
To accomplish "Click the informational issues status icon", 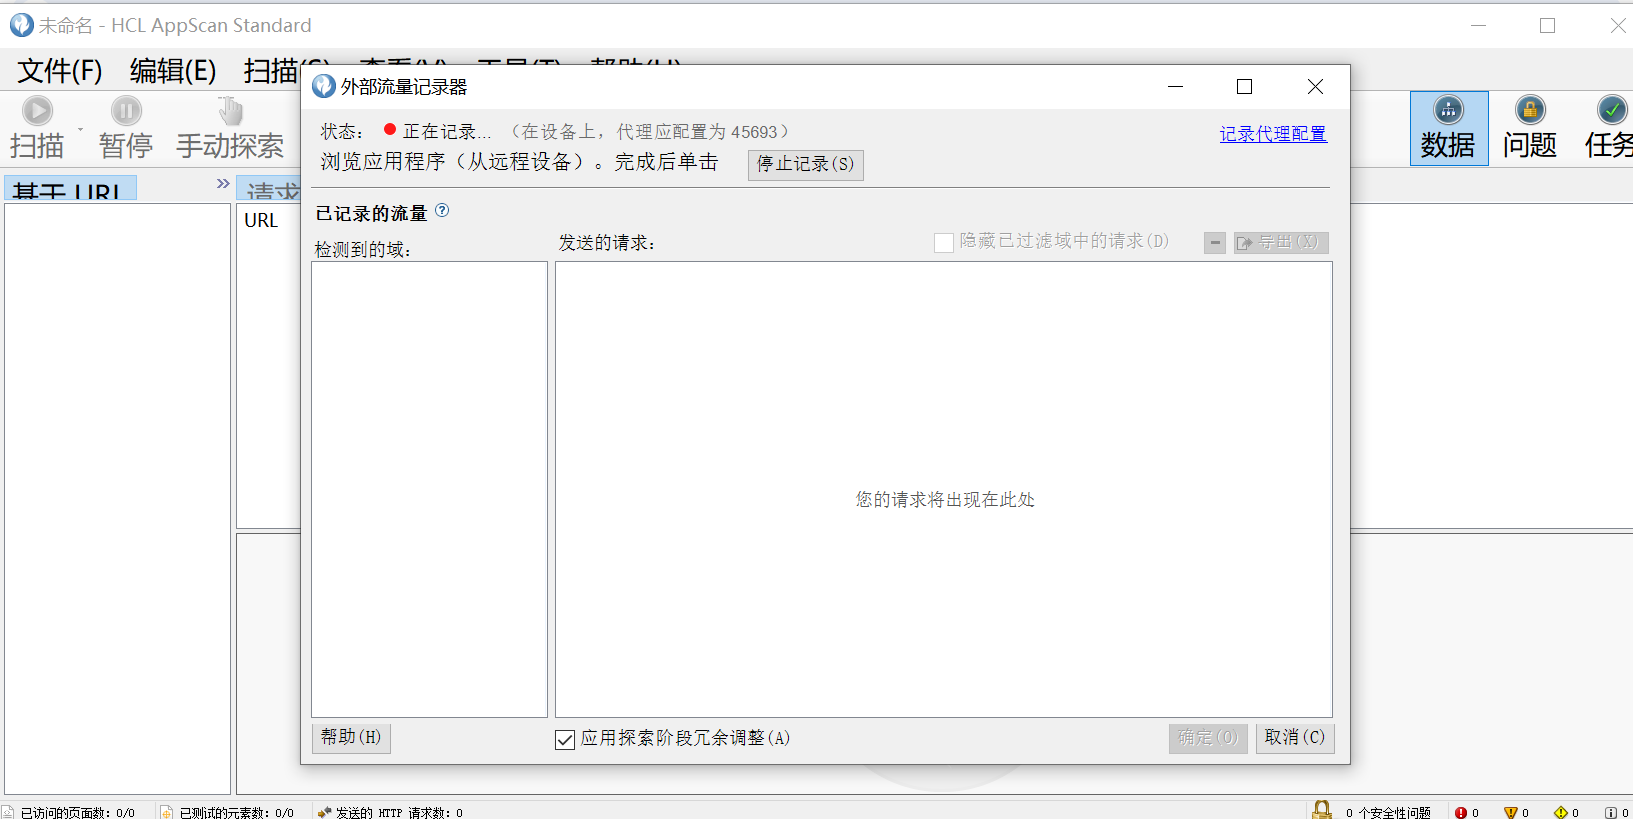I will tap(1611, 813).
